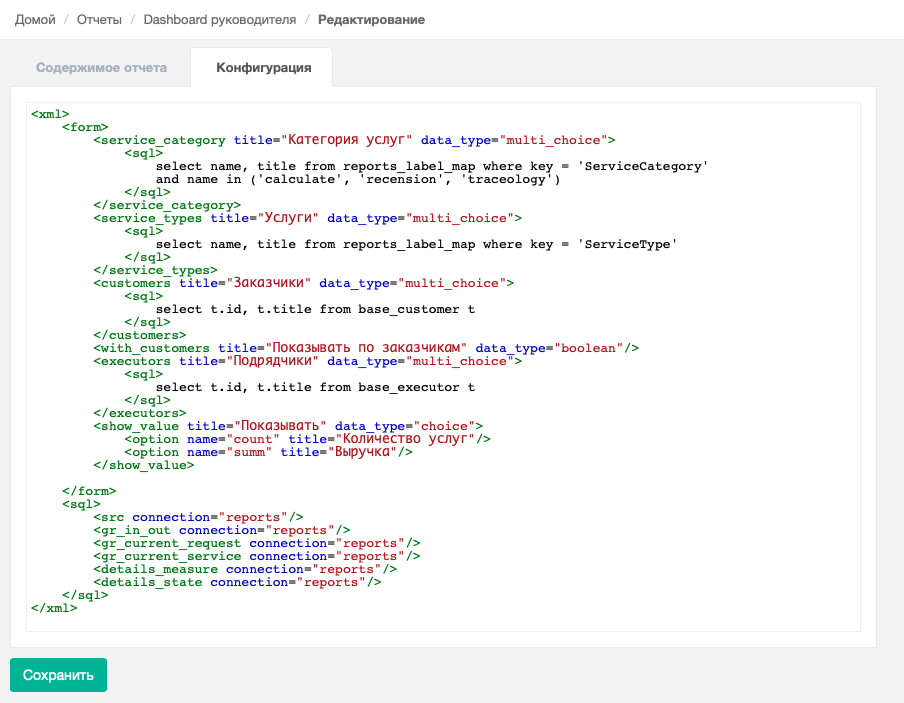This screenshot has height=703, width=904.
Task: Click the "Количество услуг" title value
Action: click(x=405, y=439)
